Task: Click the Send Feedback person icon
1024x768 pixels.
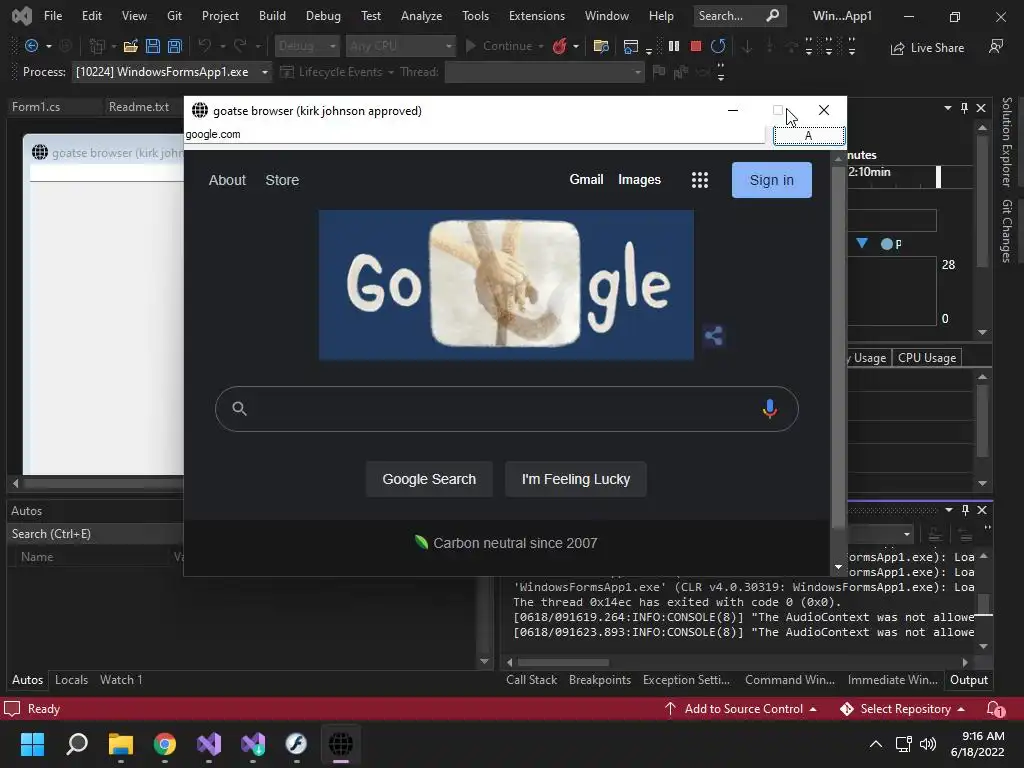Action: [x=996, y=46]
